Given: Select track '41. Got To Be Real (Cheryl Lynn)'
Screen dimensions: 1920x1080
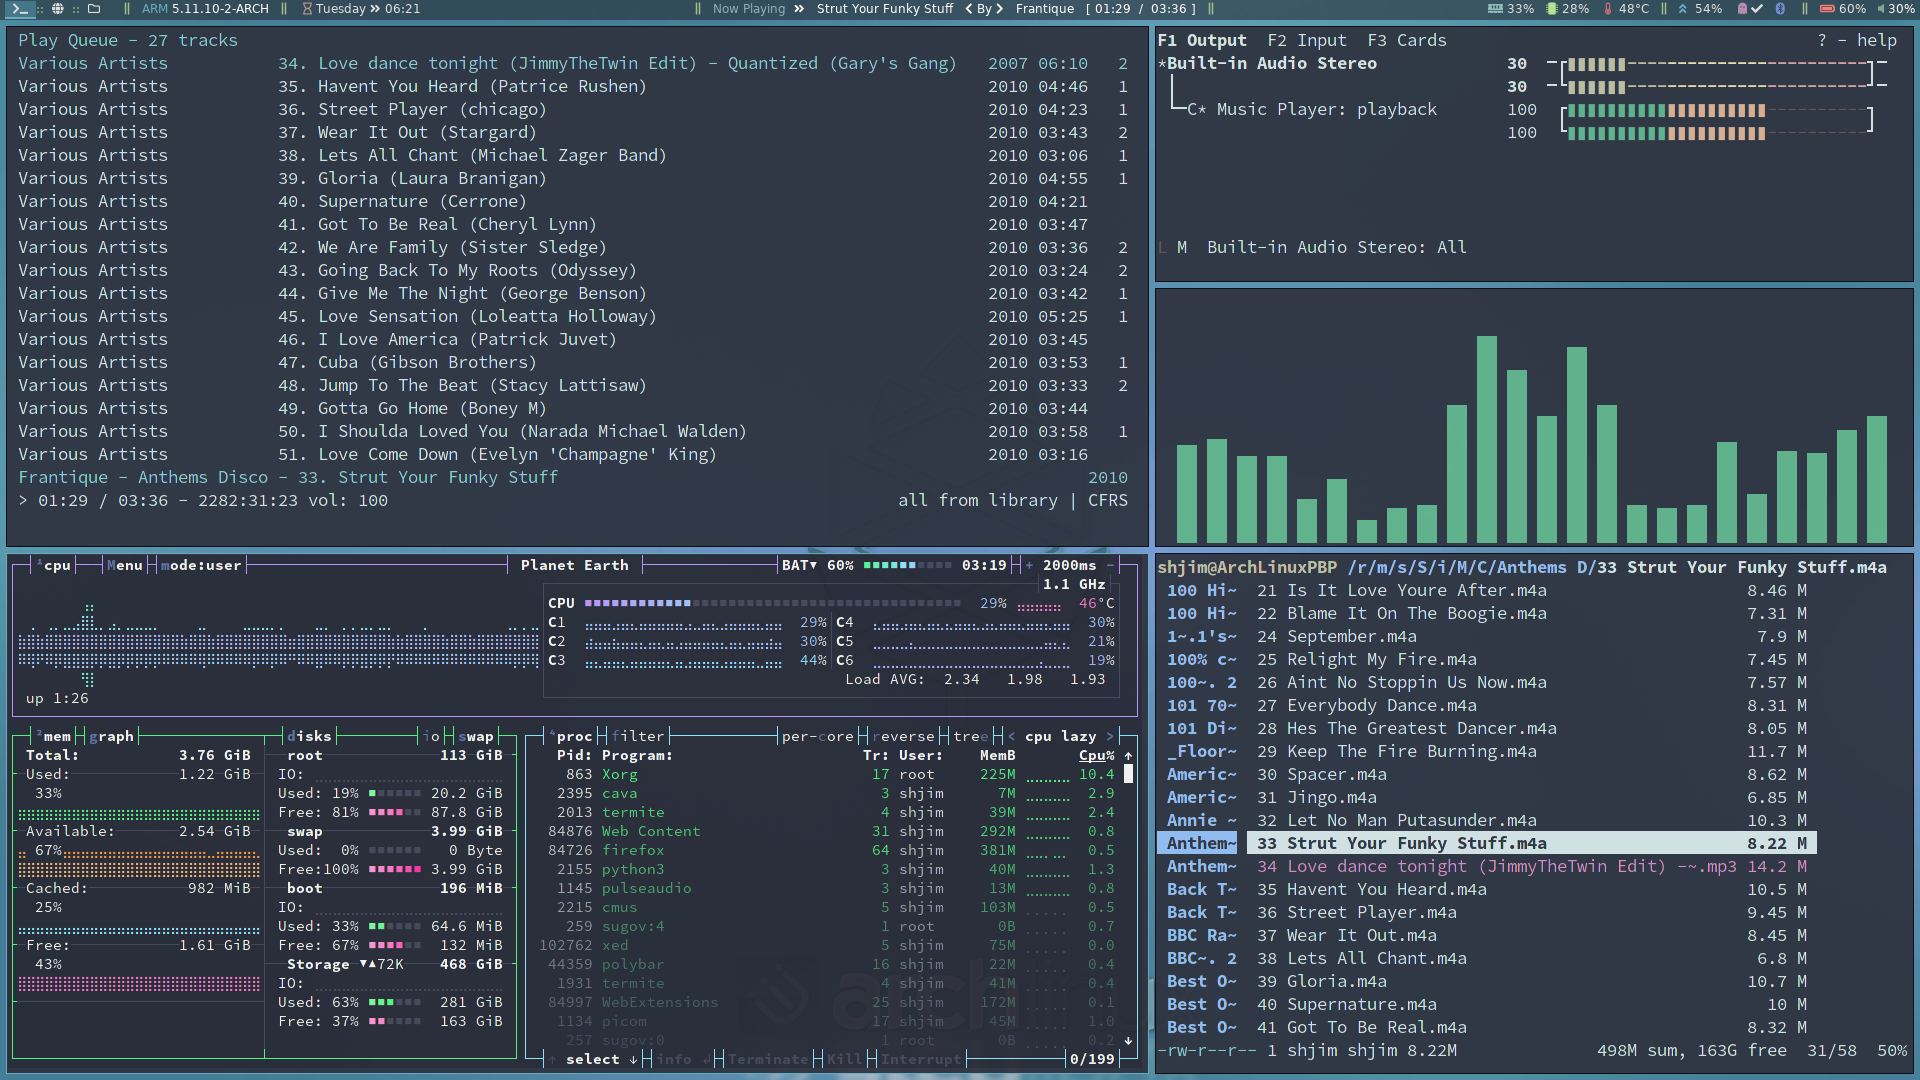Looking at the screenshot, I should pyautogui.click(x=572, y=225).
